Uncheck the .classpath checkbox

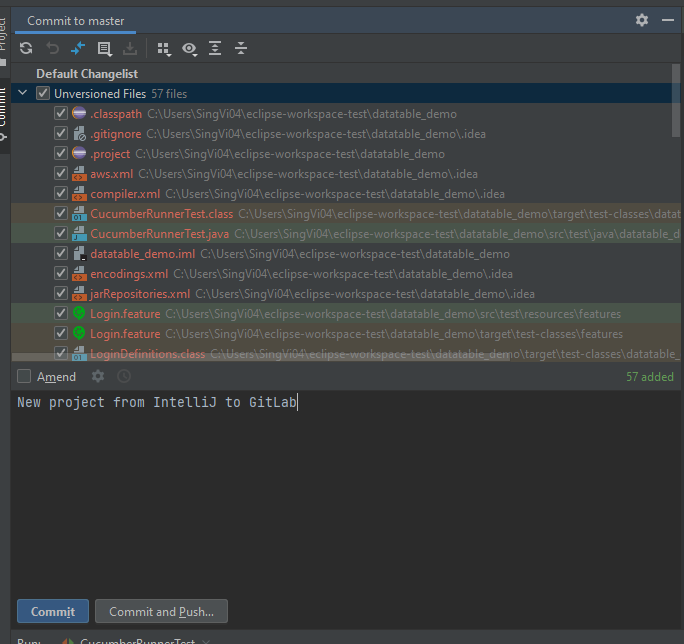tap(61, 113)
